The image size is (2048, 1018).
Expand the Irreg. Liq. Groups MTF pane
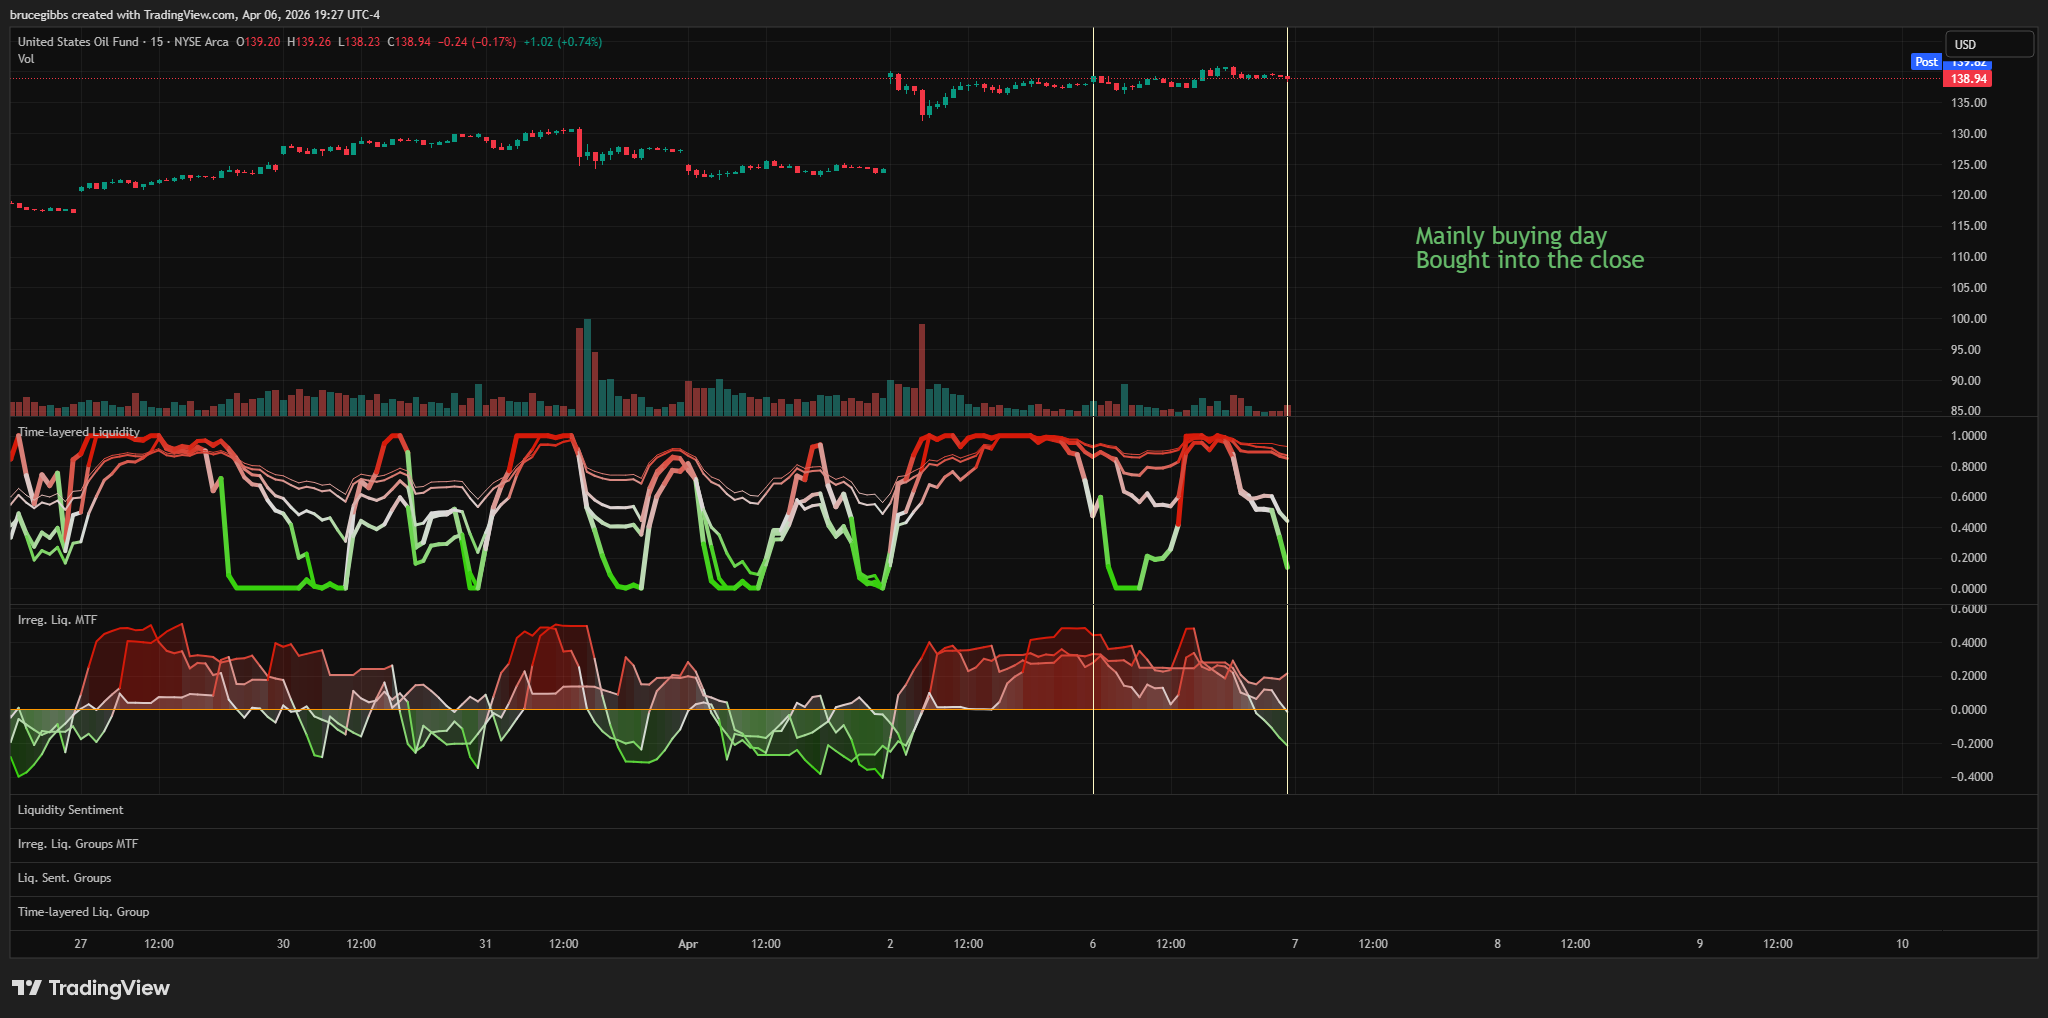click(x=78, y=844)
